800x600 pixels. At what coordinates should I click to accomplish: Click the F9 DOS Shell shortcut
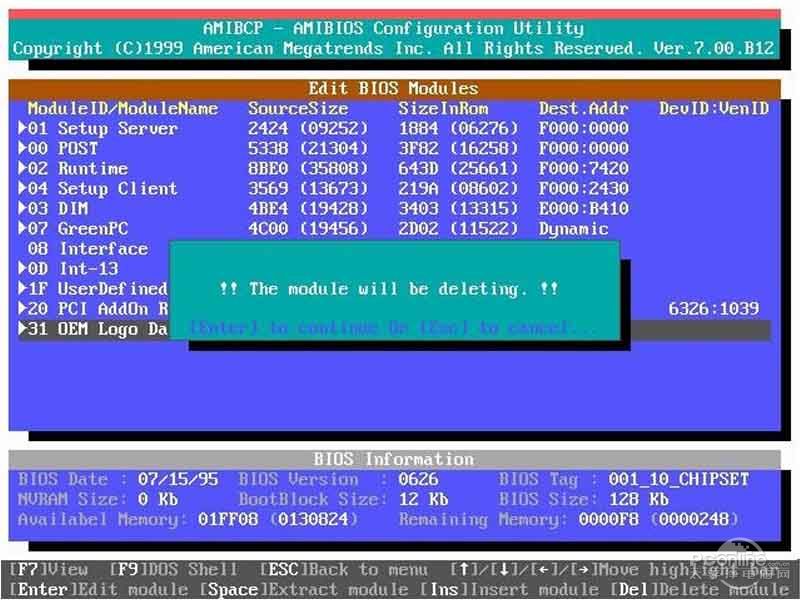[173, 569]
